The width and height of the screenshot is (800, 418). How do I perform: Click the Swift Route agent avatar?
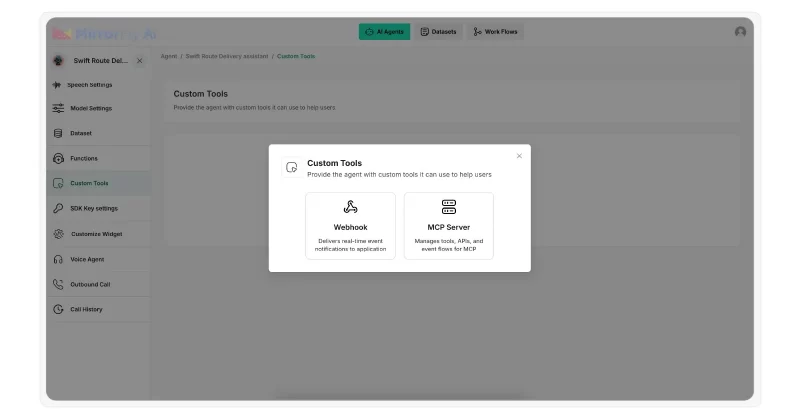58,61
